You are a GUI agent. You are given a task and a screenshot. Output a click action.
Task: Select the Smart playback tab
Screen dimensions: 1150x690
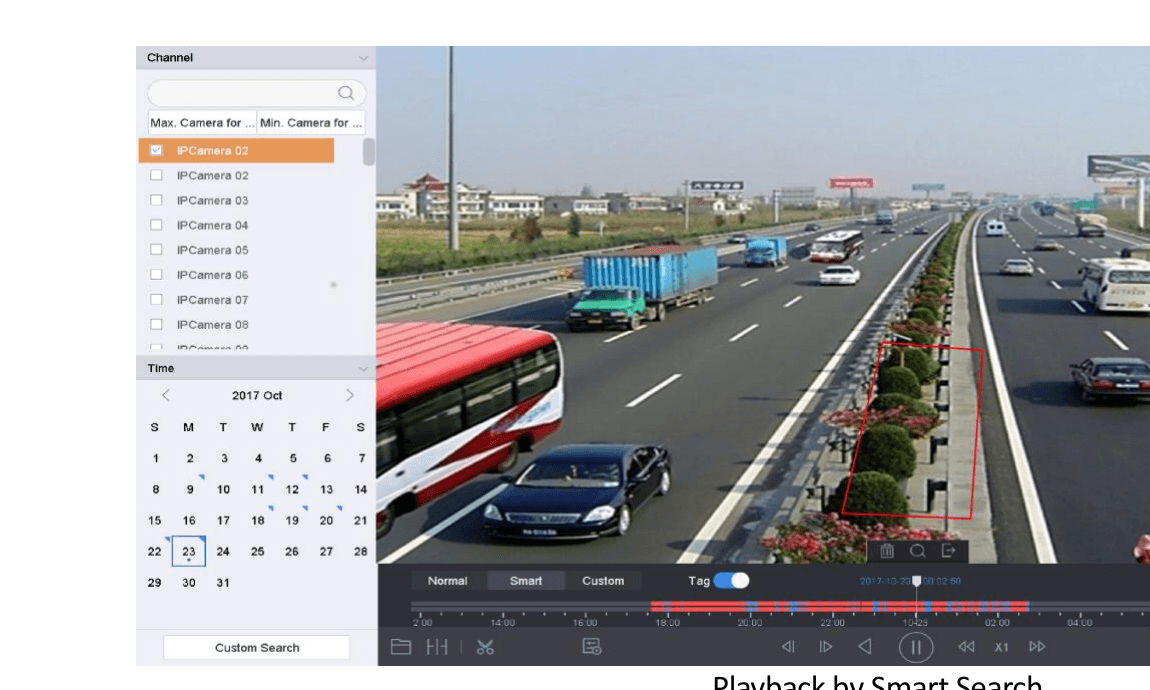[526, 581]
